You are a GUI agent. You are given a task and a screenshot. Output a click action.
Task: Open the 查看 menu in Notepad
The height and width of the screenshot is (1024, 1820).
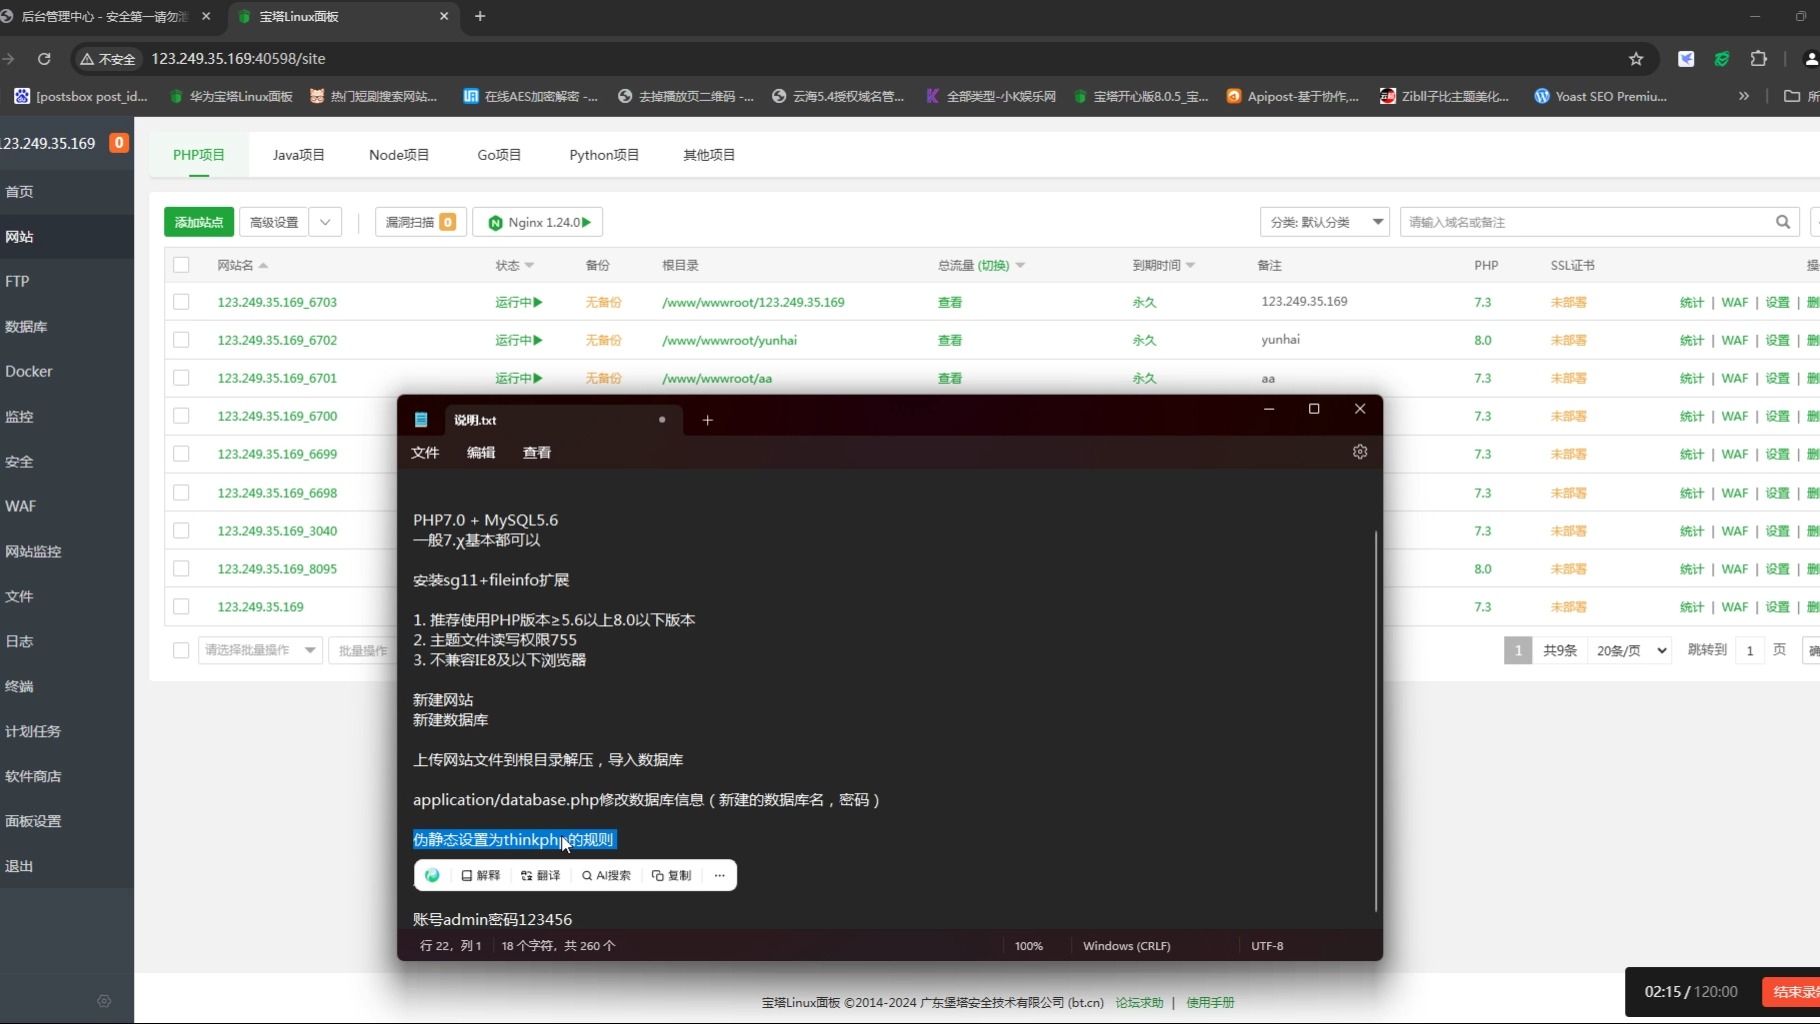tap(537, 452)
